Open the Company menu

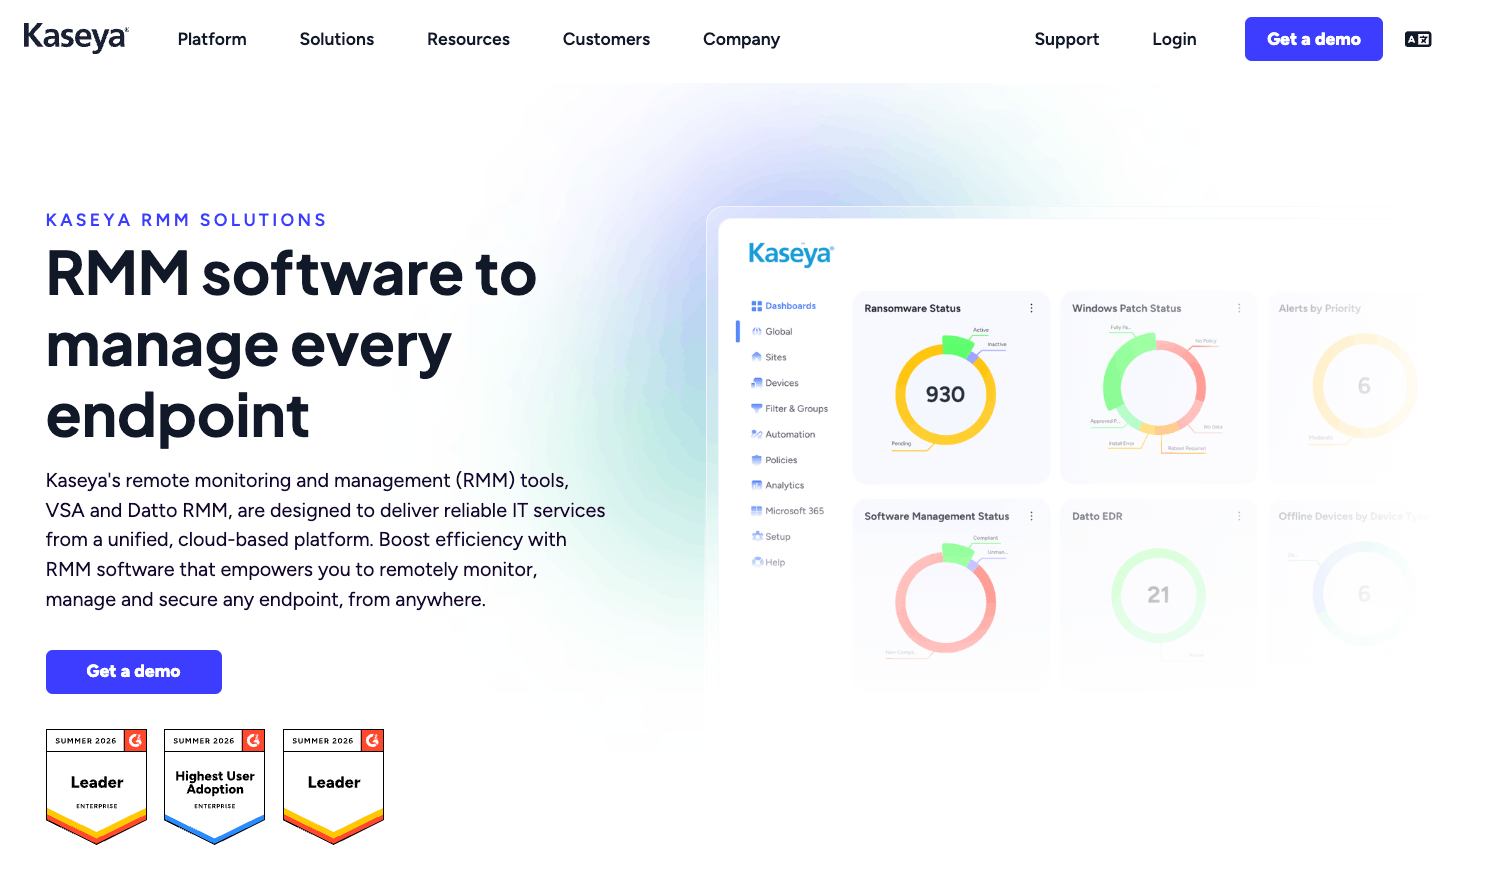click(x=741, y=39)
